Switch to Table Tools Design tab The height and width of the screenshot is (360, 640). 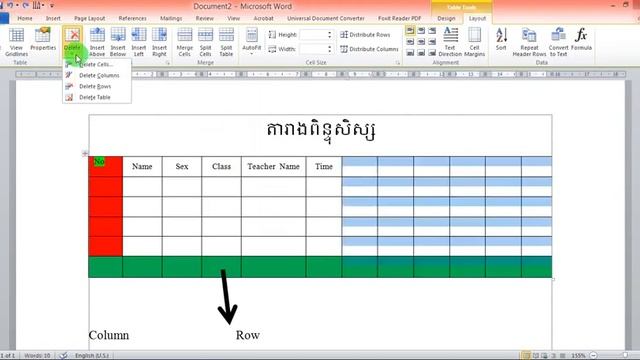446,19
